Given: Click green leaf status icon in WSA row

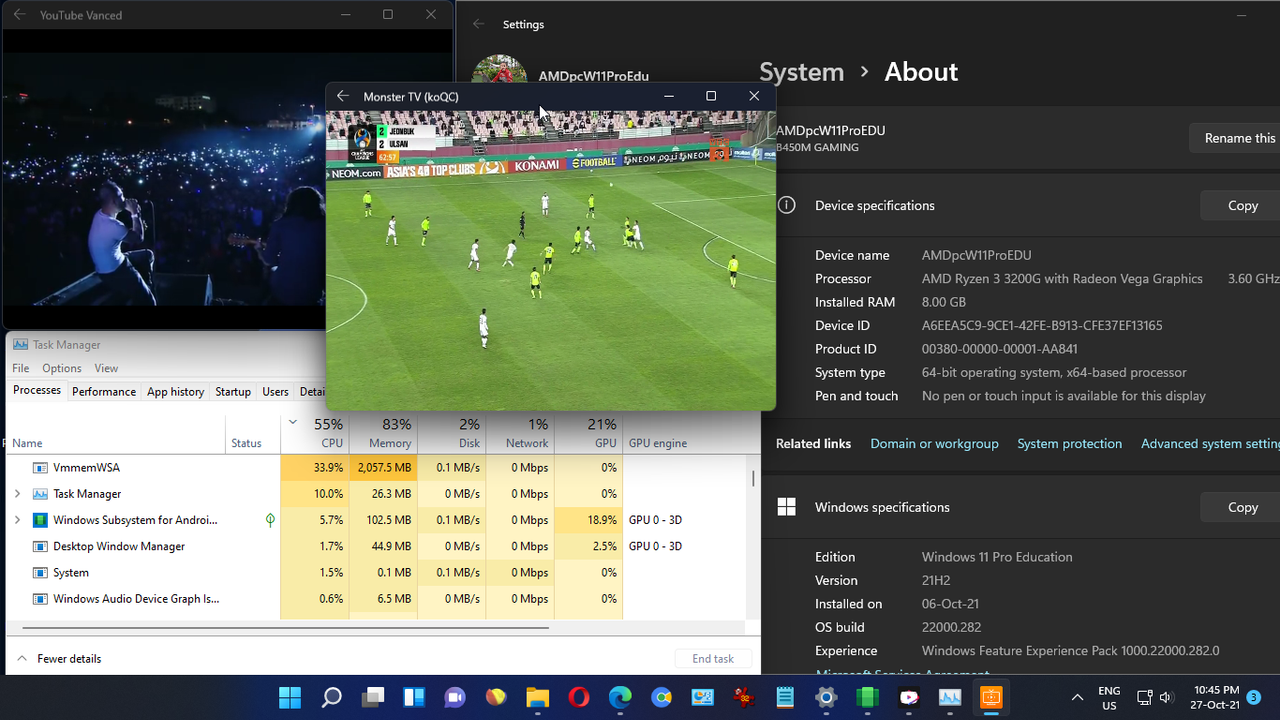Looking at the screenshot, I should (270, 520).
